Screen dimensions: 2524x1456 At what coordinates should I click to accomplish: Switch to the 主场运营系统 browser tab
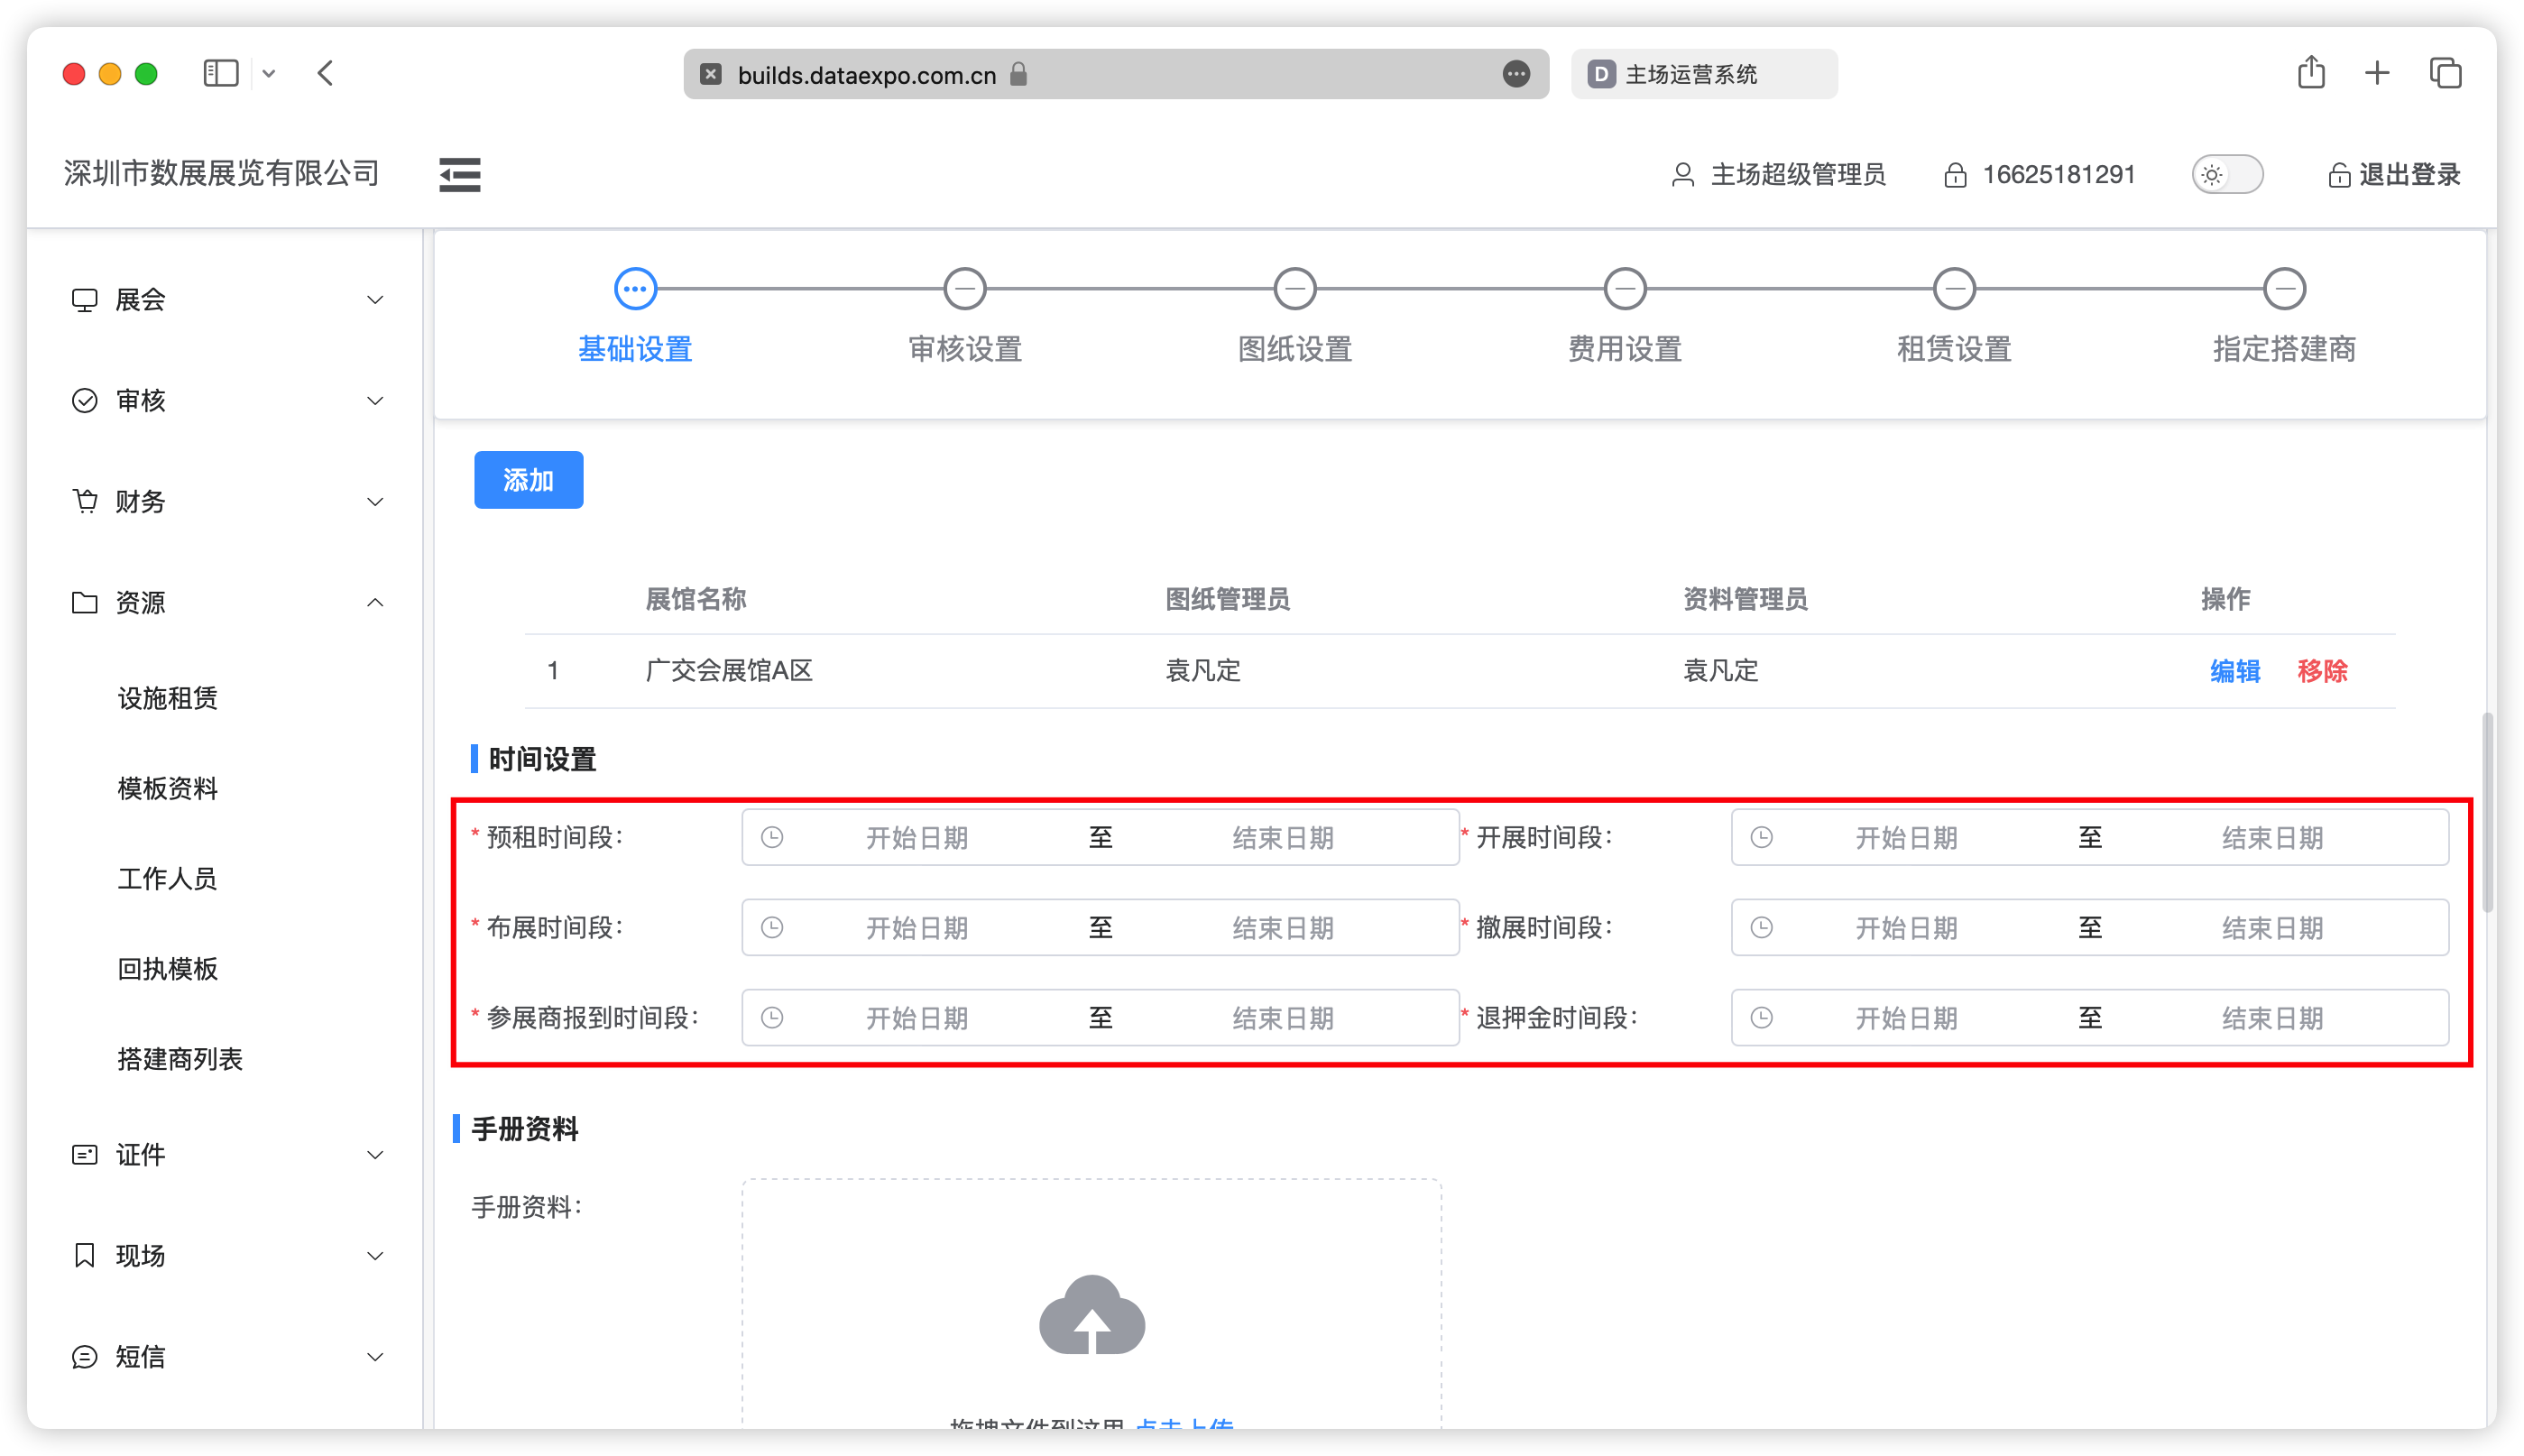pyautogui.click(x=1703, y=74)
